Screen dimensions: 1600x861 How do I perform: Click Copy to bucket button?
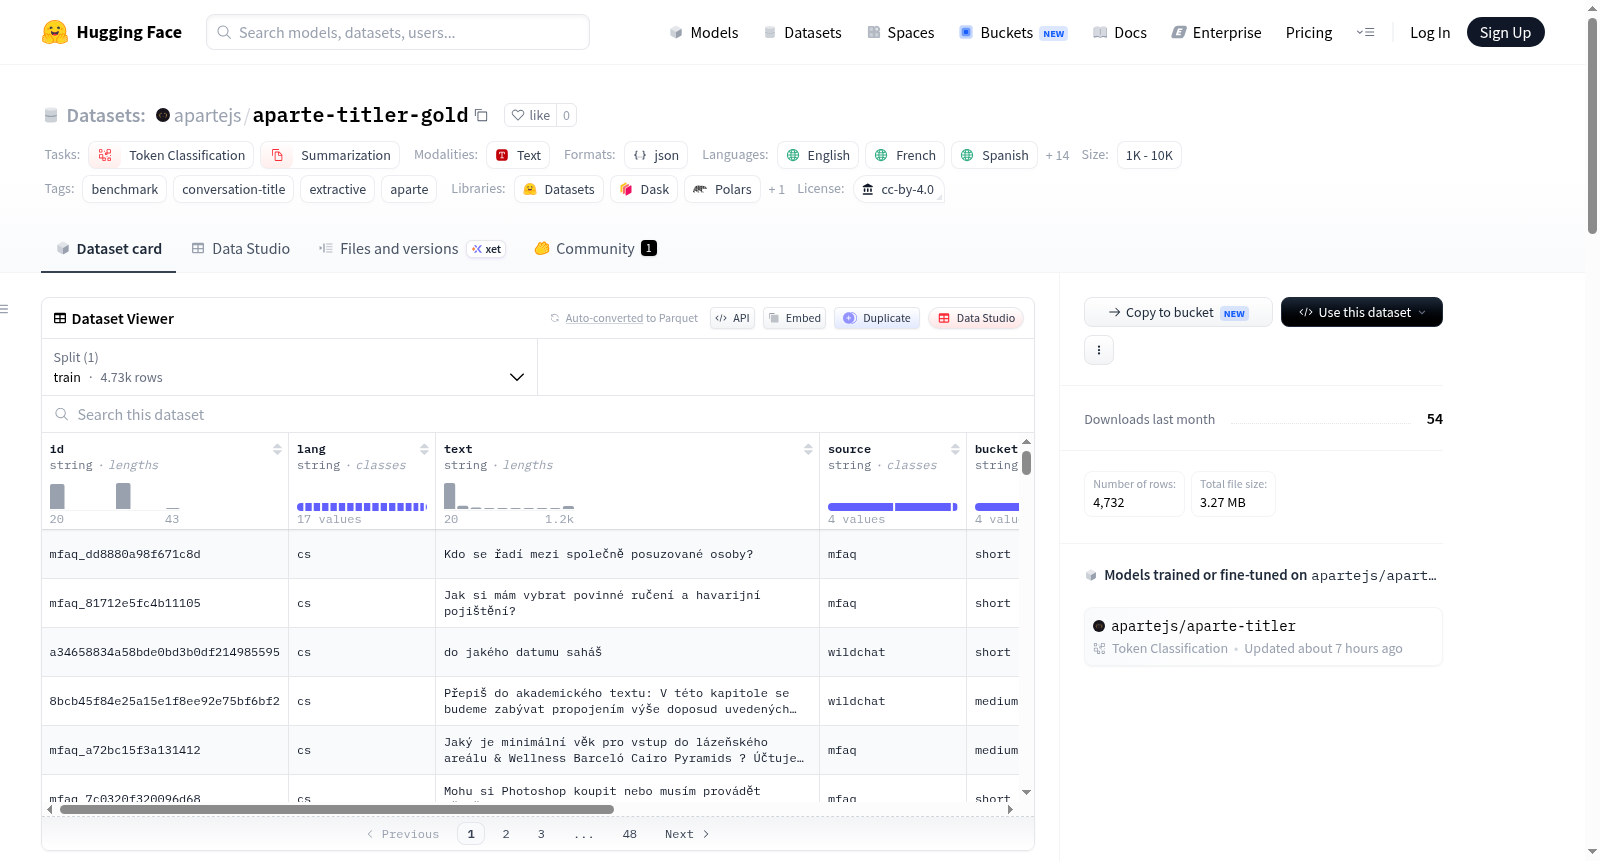pos(1178,312)
